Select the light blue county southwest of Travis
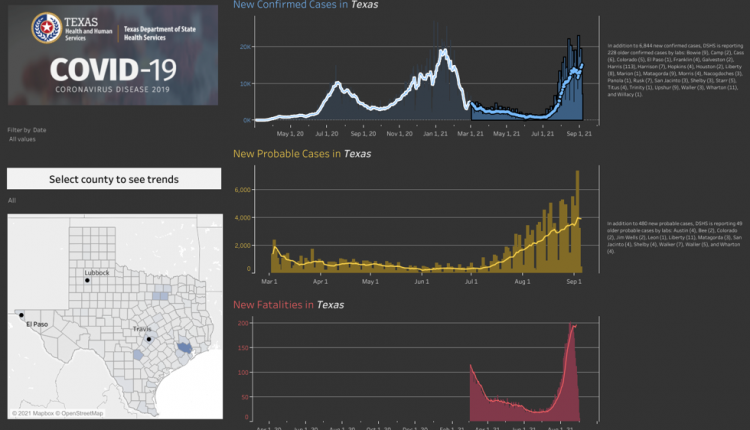750x430 pixels. (137, 355)
